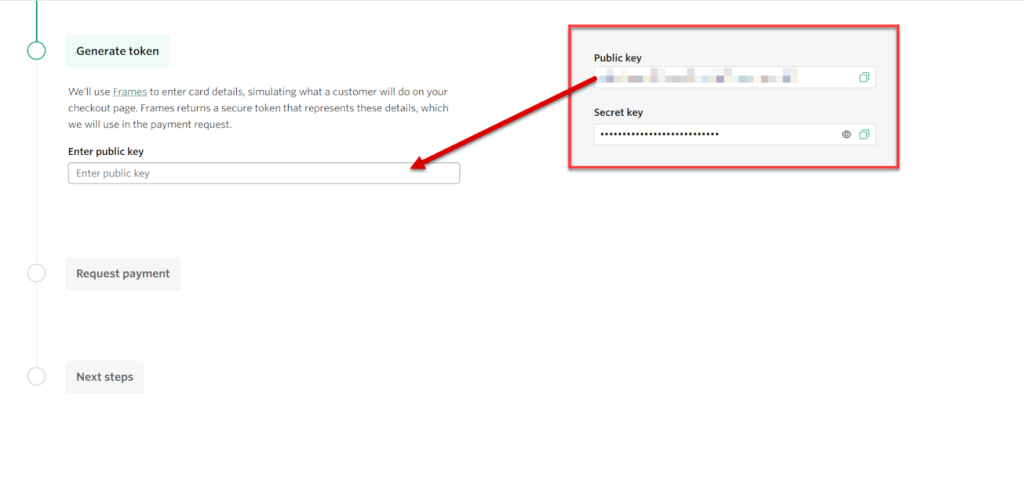This screenshot has height=490, width=1024.
Task: Copy the Secret key value
Action: (864, 134)
